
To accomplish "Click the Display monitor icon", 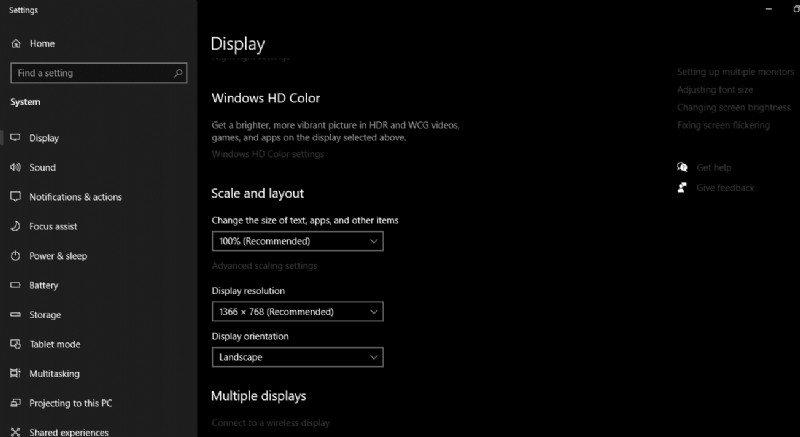I will tap(15, 138).
